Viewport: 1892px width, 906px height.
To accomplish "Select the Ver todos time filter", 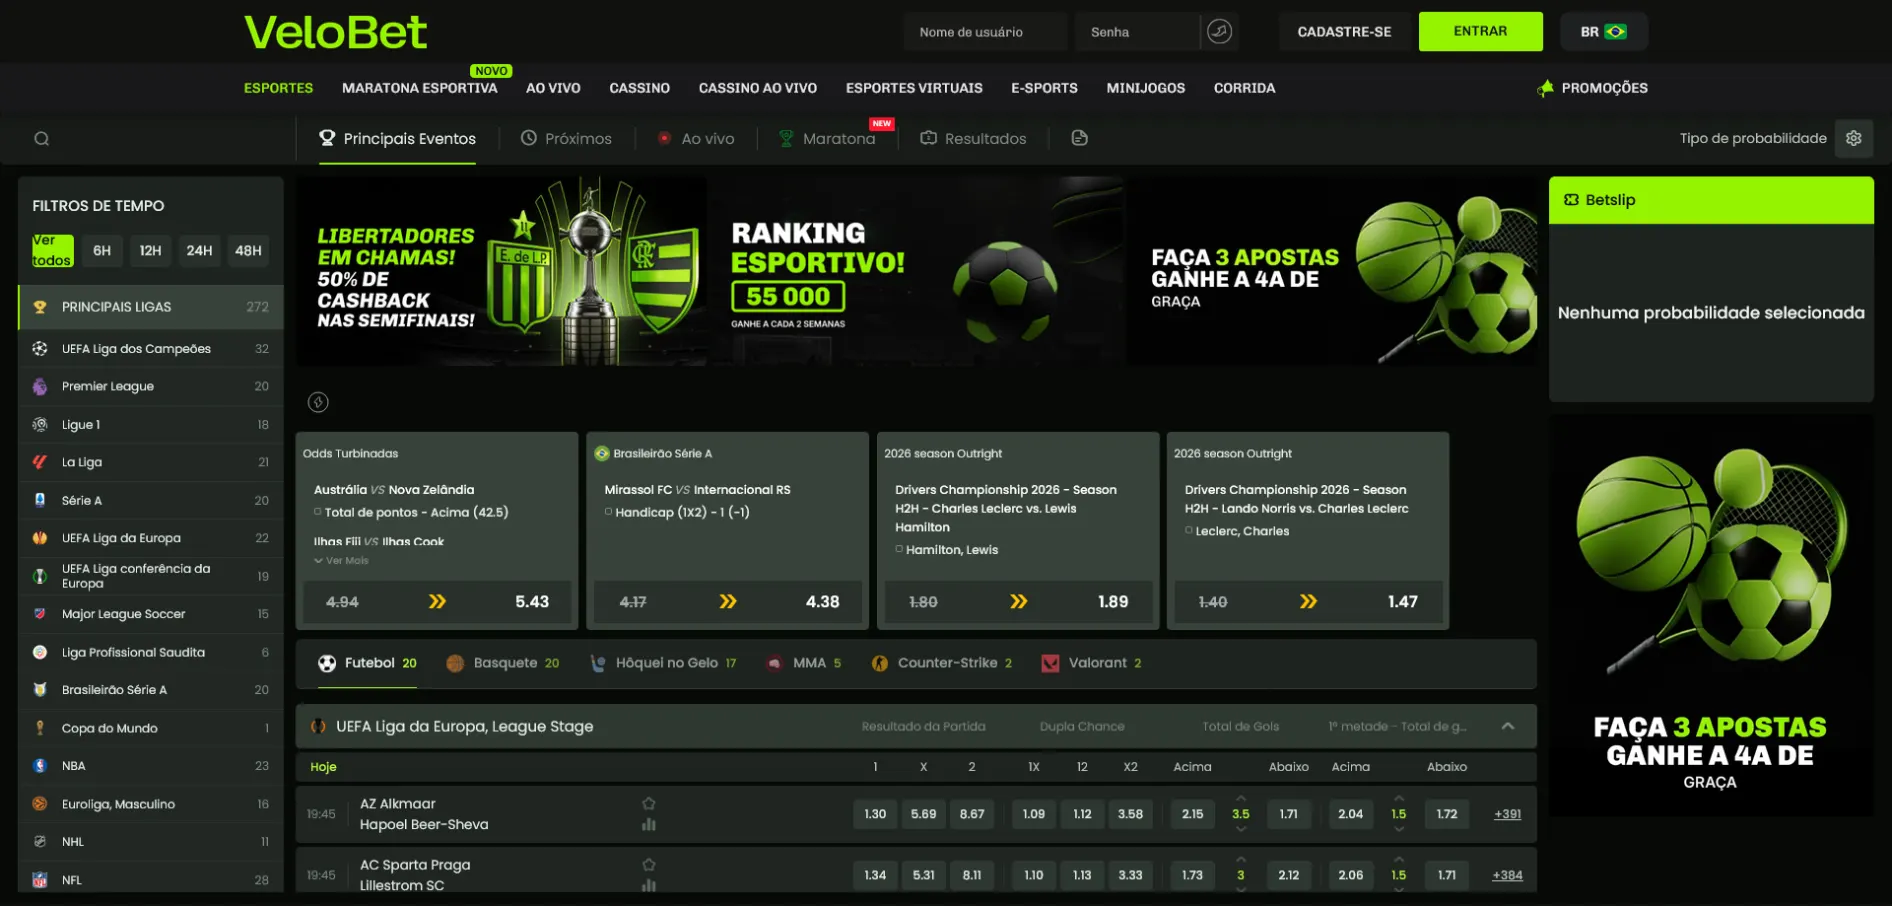I will point(52,250).
